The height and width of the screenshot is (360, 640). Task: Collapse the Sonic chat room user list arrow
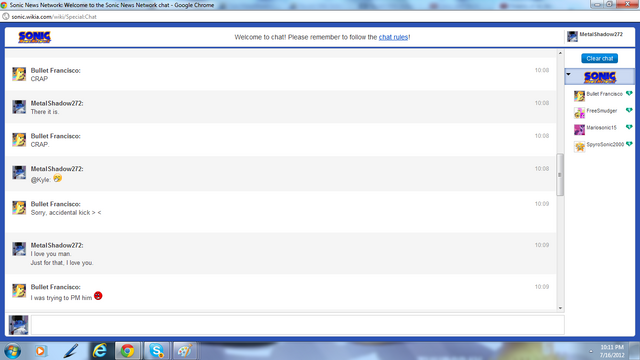pyautogui.click(x=569, y=74)
